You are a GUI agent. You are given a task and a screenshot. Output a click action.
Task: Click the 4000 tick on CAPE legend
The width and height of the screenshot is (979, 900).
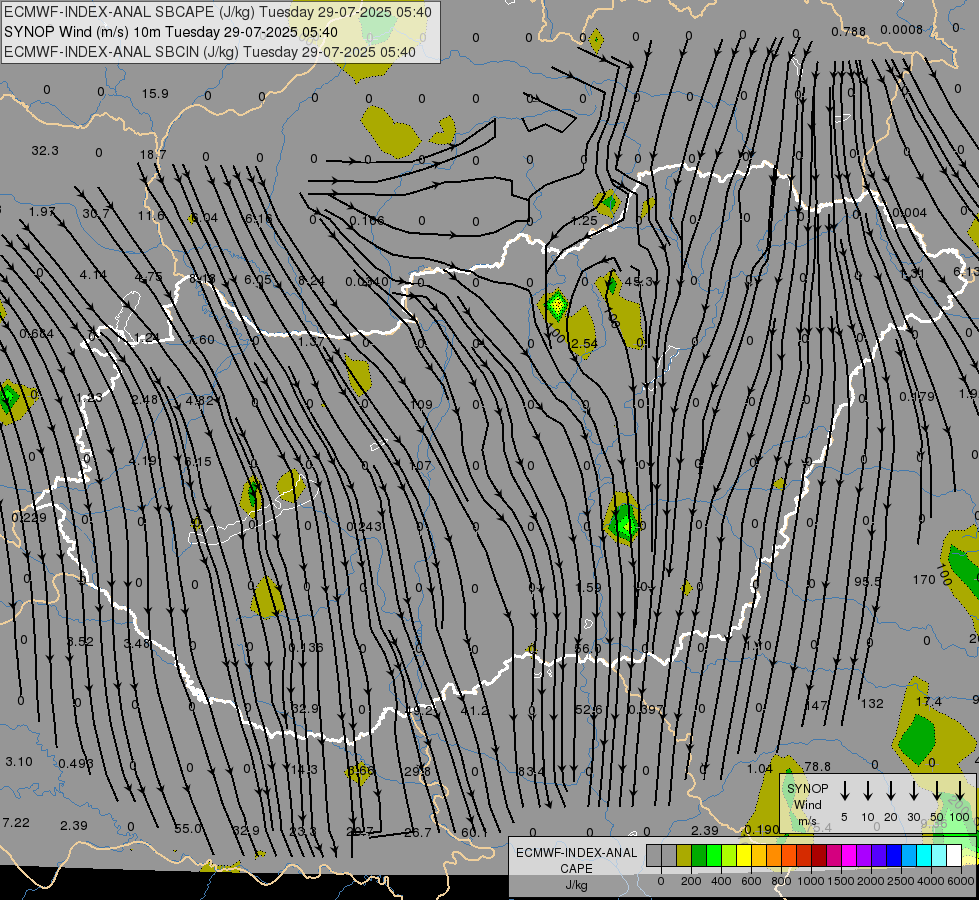pos(930,881)
